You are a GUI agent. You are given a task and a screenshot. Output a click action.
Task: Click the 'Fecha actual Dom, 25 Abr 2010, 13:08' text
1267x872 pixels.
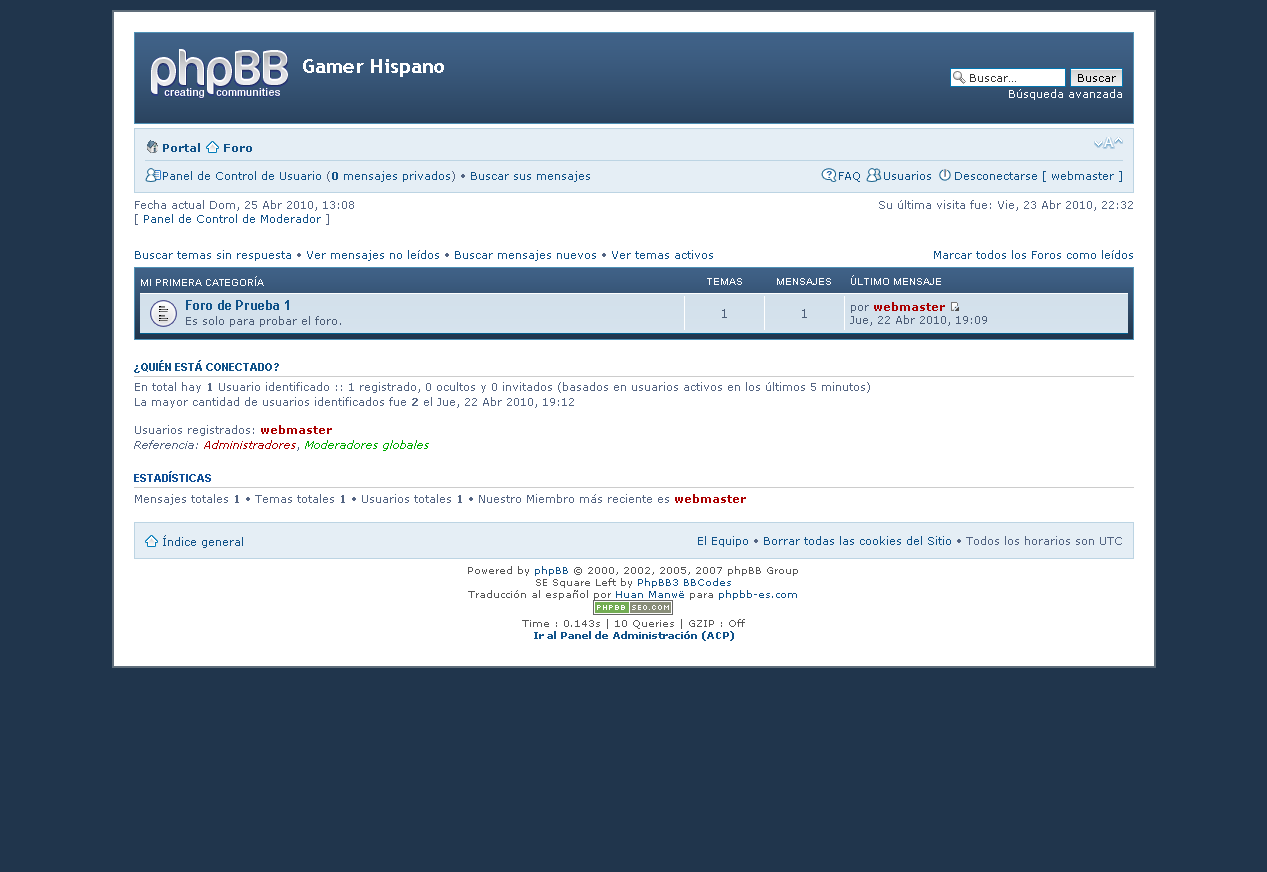244,205
